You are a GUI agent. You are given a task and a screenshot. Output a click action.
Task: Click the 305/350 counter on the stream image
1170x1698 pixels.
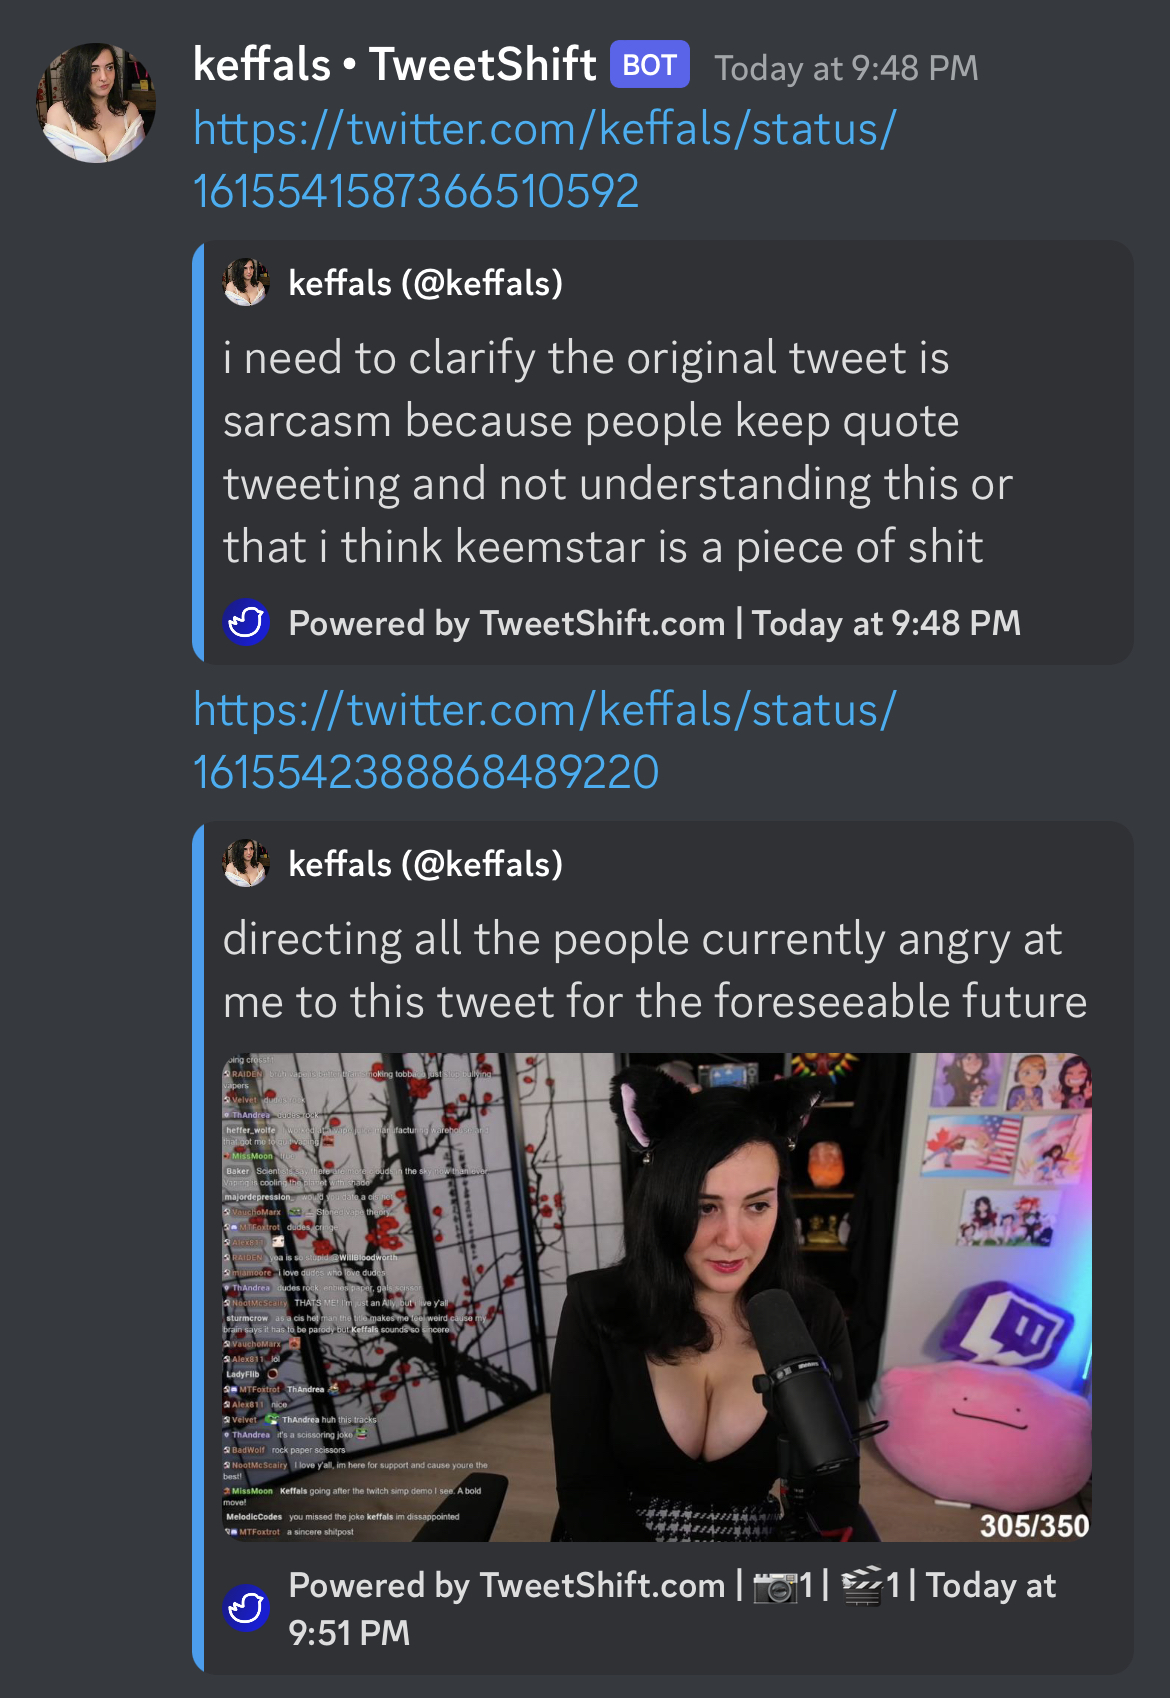tap(1034, 1525)
